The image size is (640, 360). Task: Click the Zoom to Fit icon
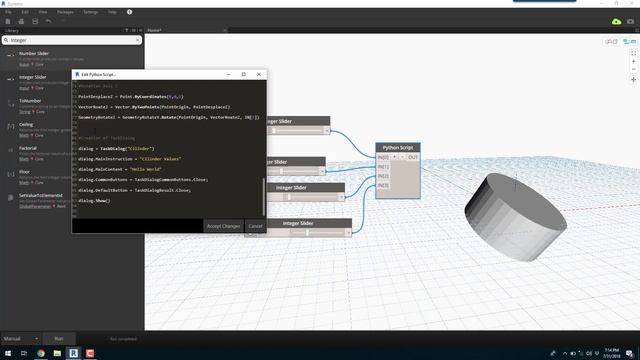pyautogui.click(x=633, y=53)
